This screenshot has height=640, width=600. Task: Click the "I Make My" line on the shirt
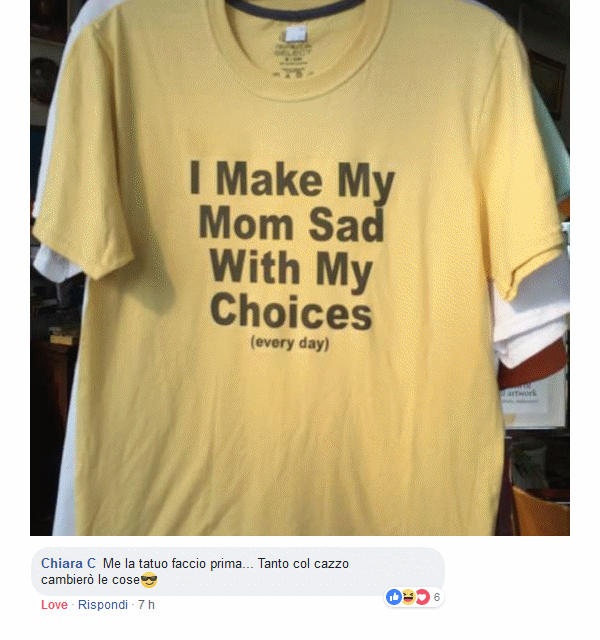click(292, 180)
